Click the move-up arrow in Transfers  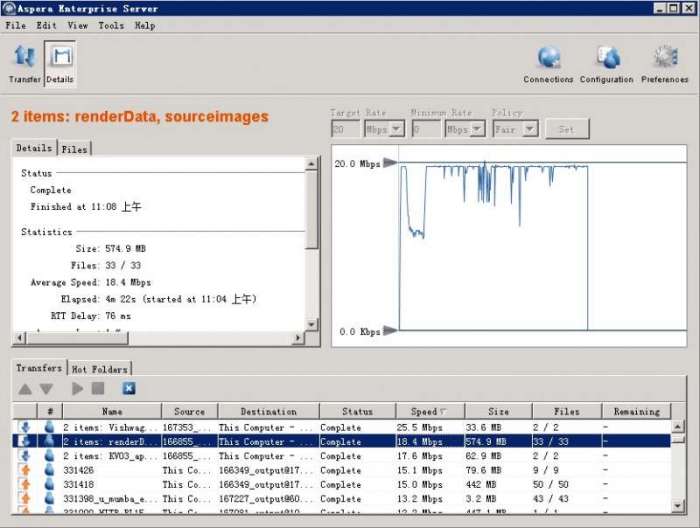click(x=26, y=388)
